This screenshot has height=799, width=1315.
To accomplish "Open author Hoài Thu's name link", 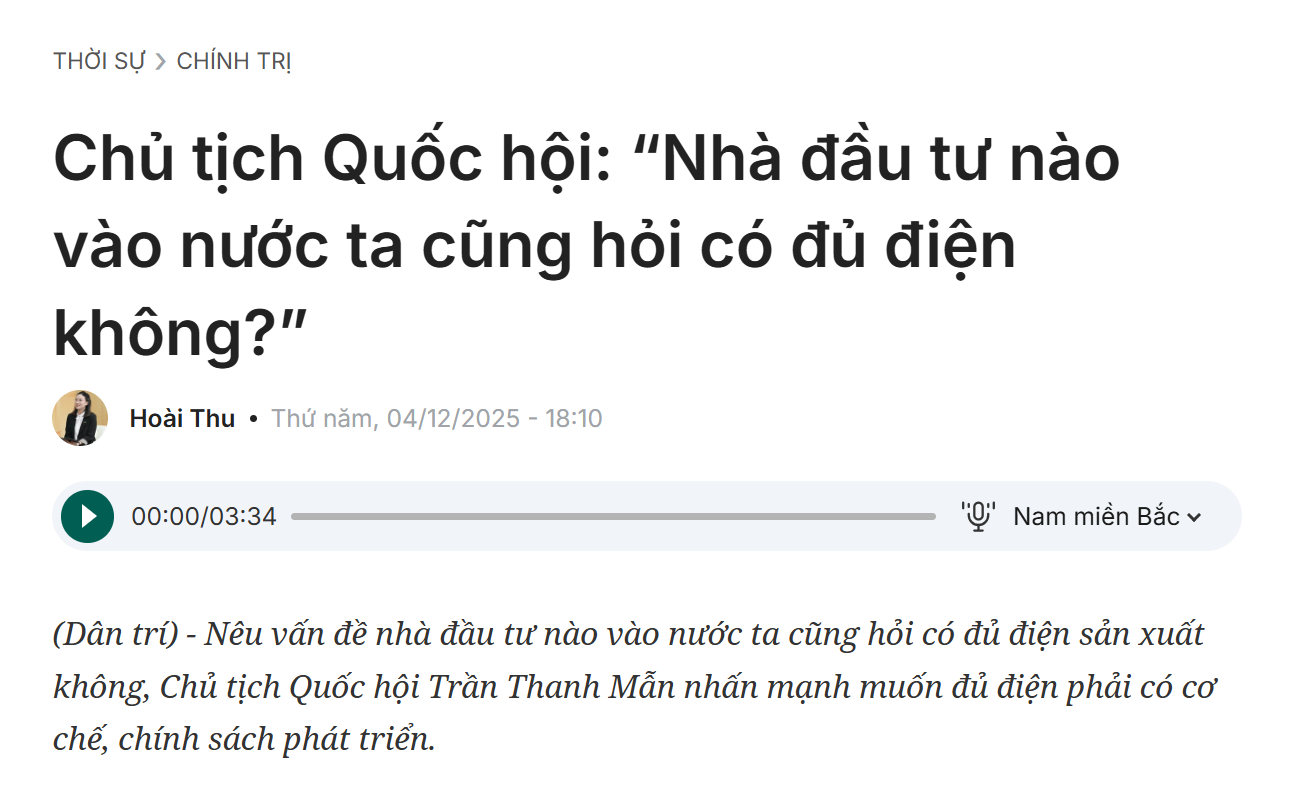I will click(182, 418).
